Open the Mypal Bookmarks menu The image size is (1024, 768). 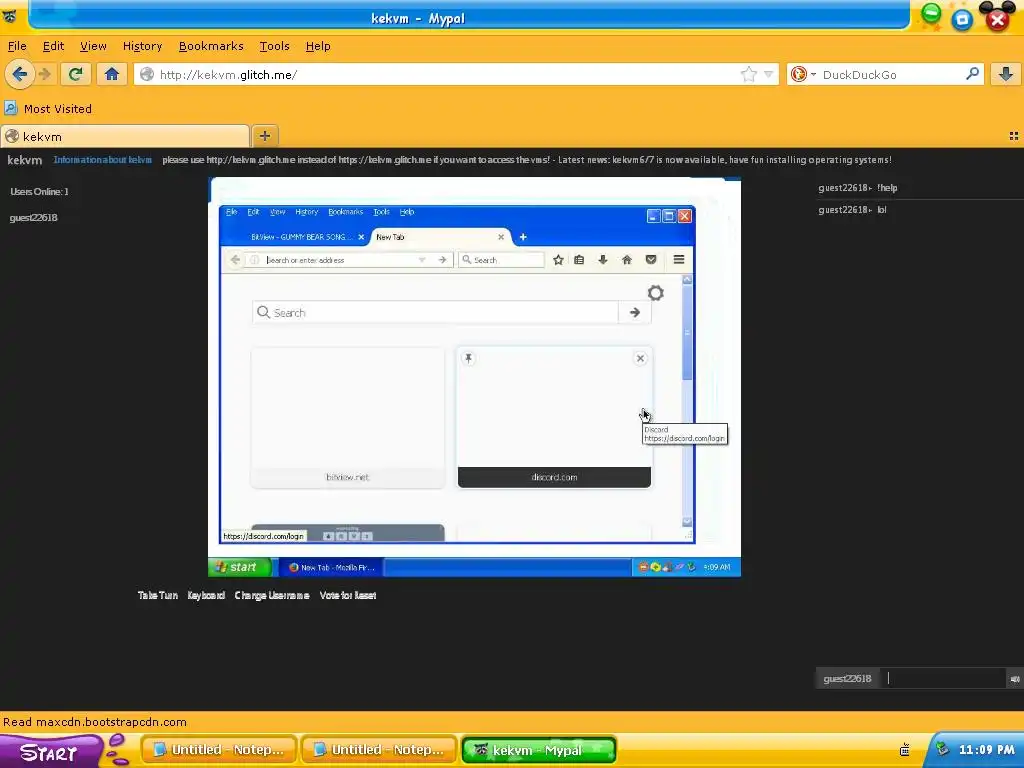click(211, 46)
